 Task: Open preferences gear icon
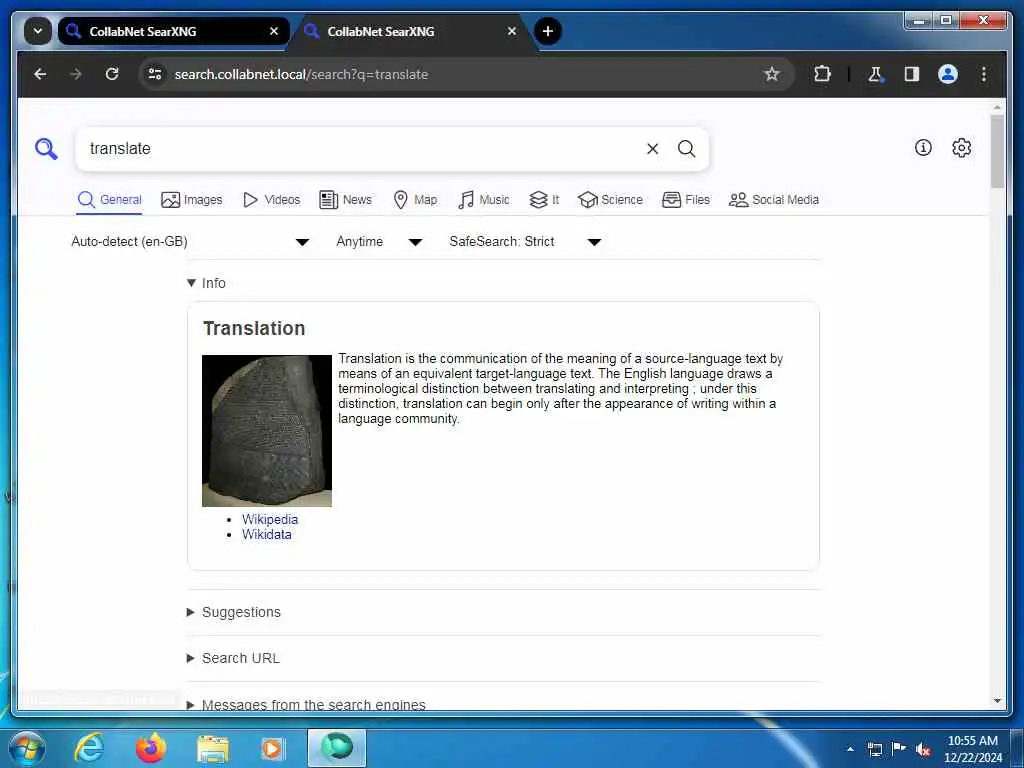(961, 148)
